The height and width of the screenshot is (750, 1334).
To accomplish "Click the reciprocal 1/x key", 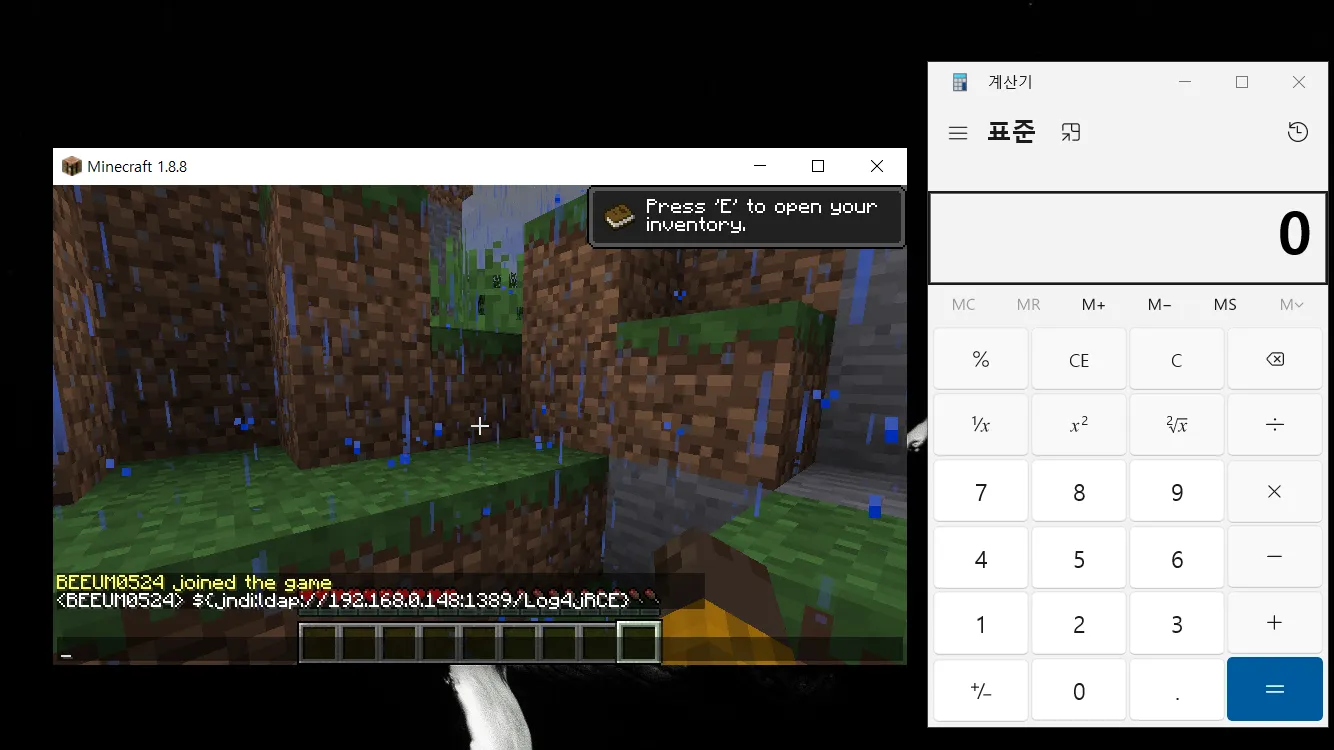I will tap(981, 425).
